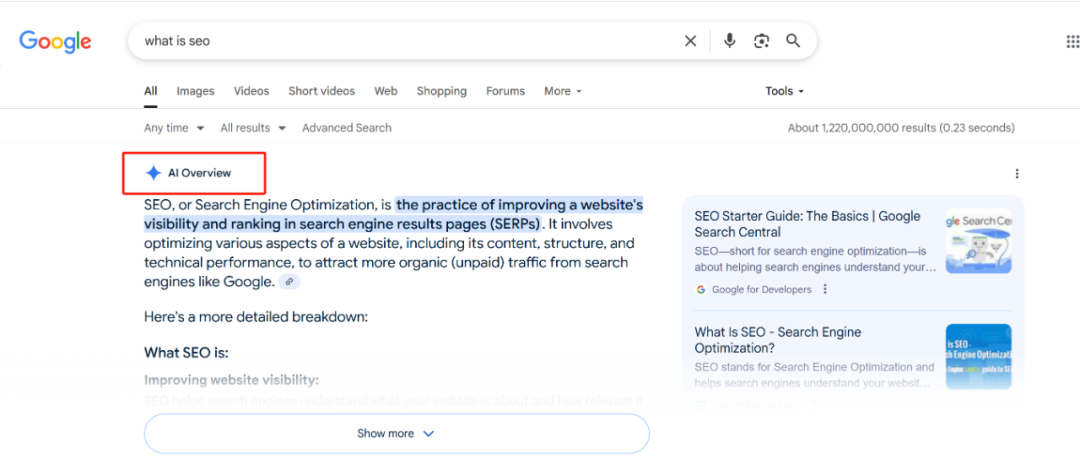
Task: Click the 'Google for Developers' source name
Action: 762,289
